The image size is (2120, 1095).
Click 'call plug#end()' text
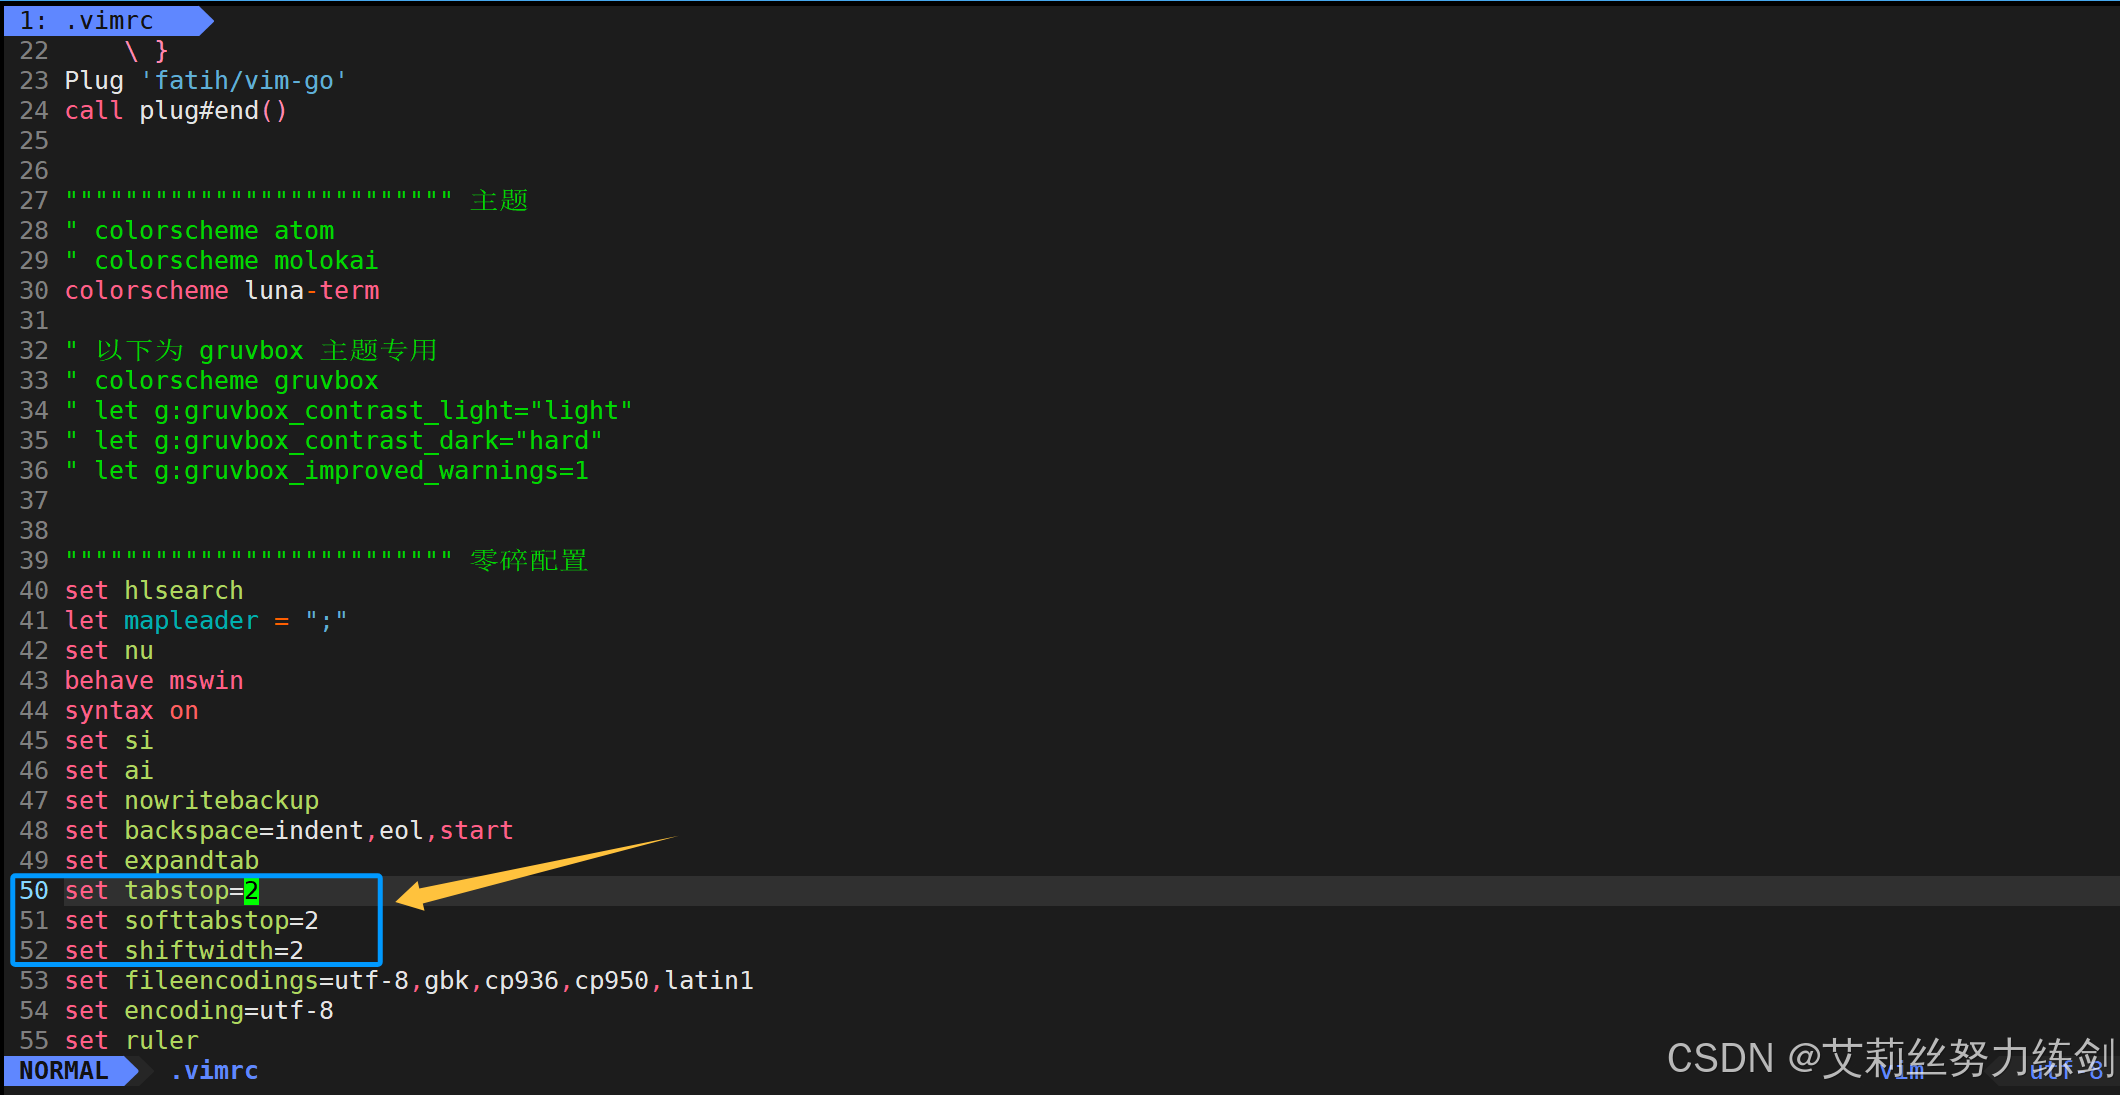[176, 110]
